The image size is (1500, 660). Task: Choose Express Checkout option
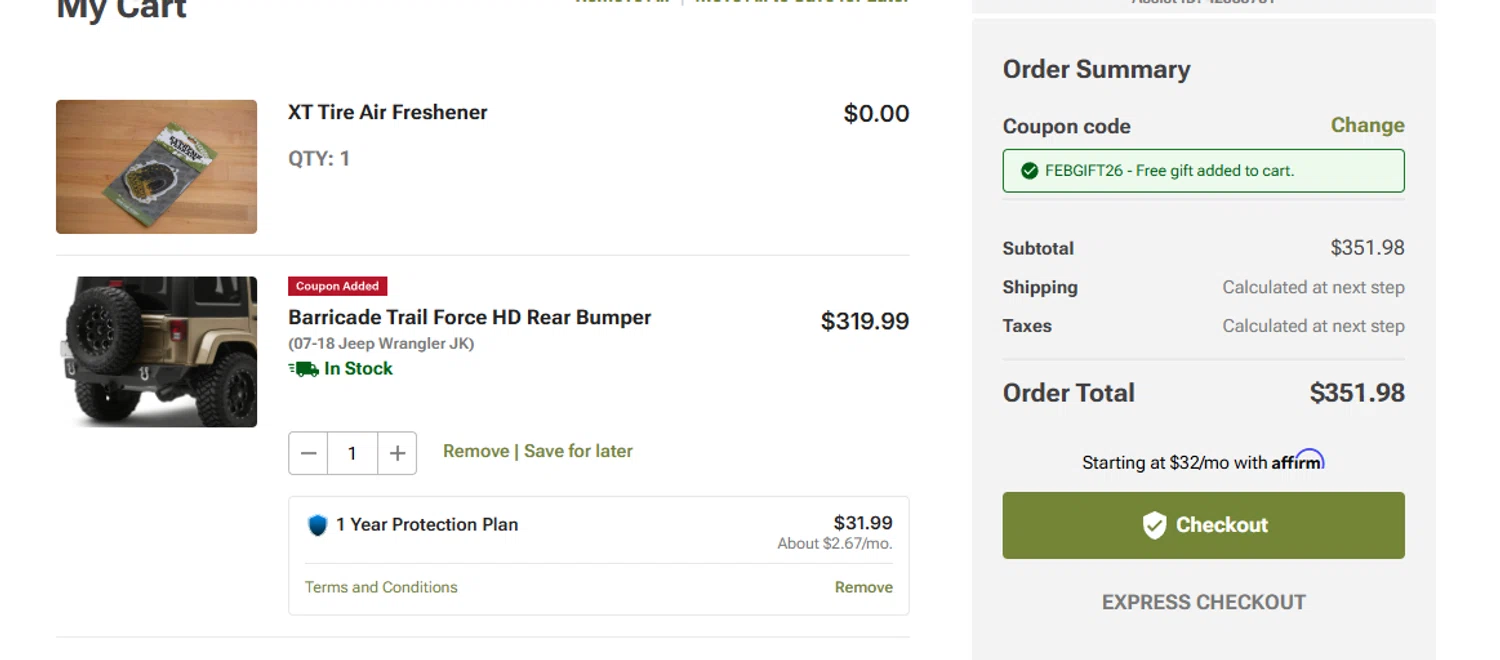click(x=1203, y=602)
